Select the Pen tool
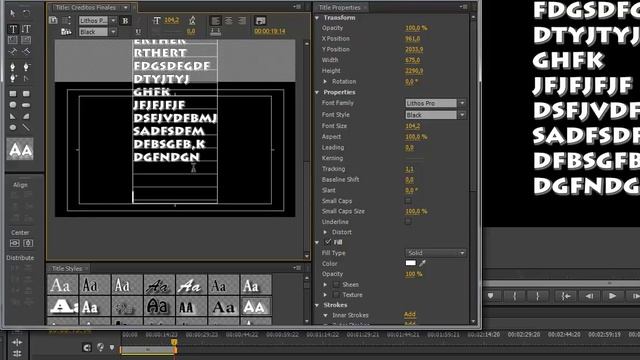Viewport: 640px width, 360px height. click(x=13, y=67)
